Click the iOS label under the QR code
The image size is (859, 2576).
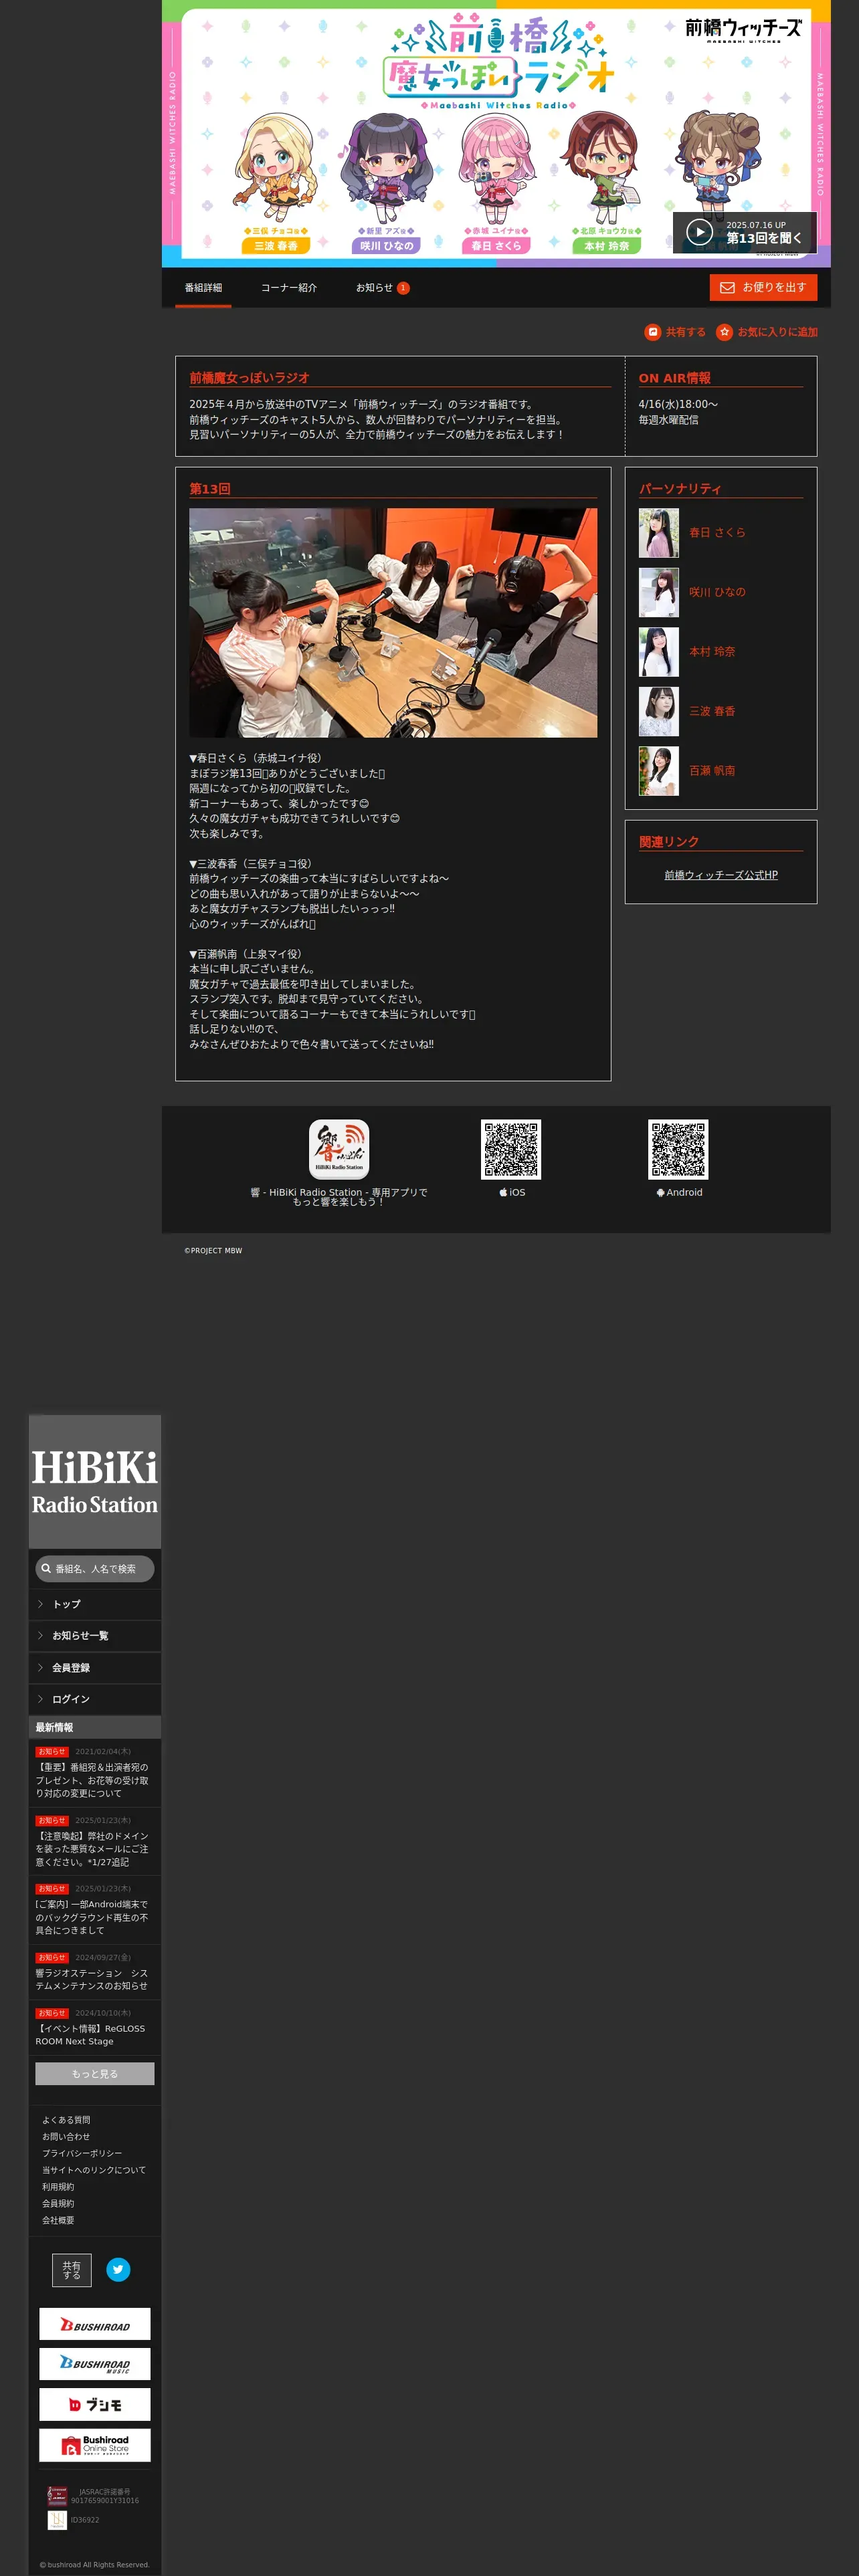tap(512, 1192)
